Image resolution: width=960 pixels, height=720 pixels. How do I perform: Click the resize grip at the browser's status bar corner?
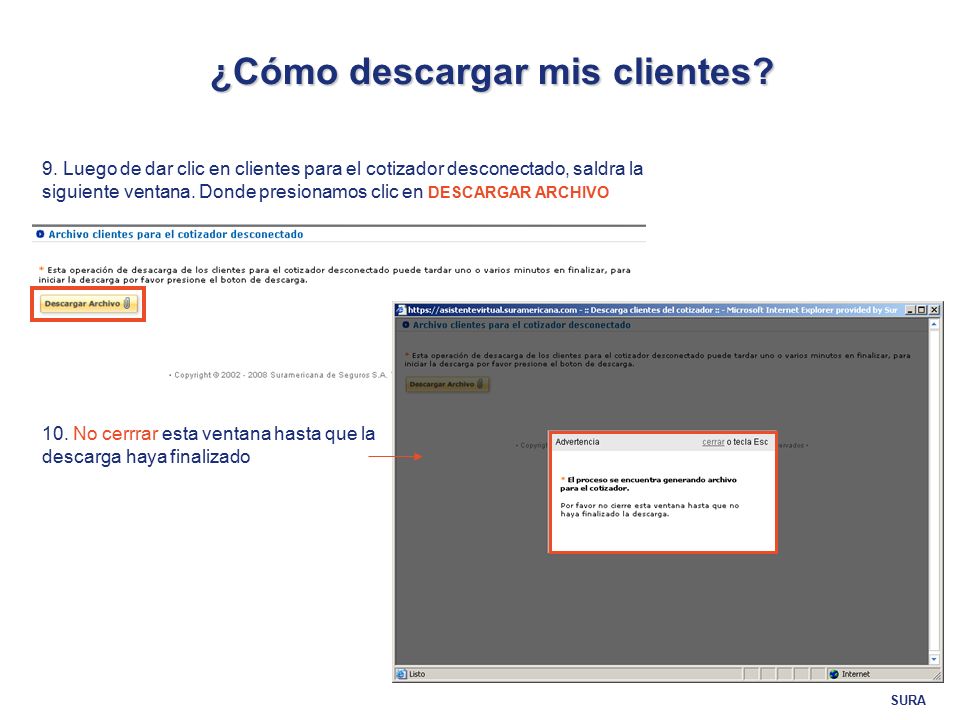pyautogui.click(x=937, y=675)
